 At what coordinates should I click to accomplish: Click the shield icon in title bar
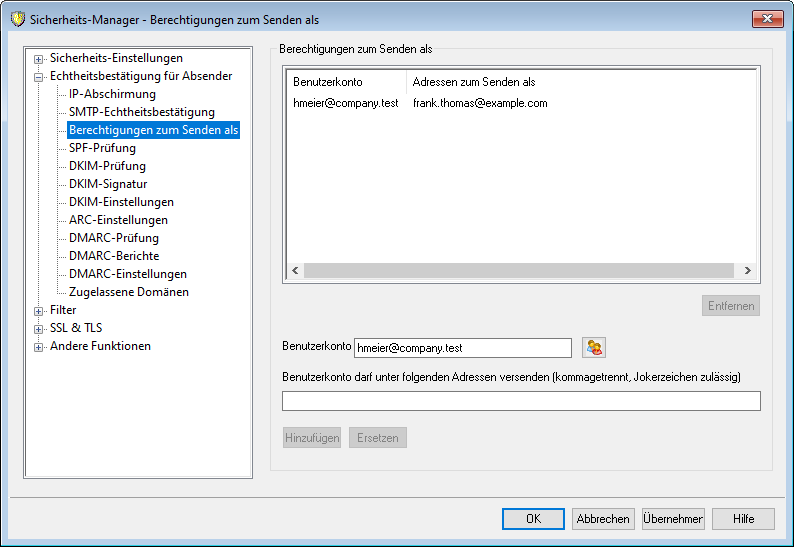click(17, 19)
